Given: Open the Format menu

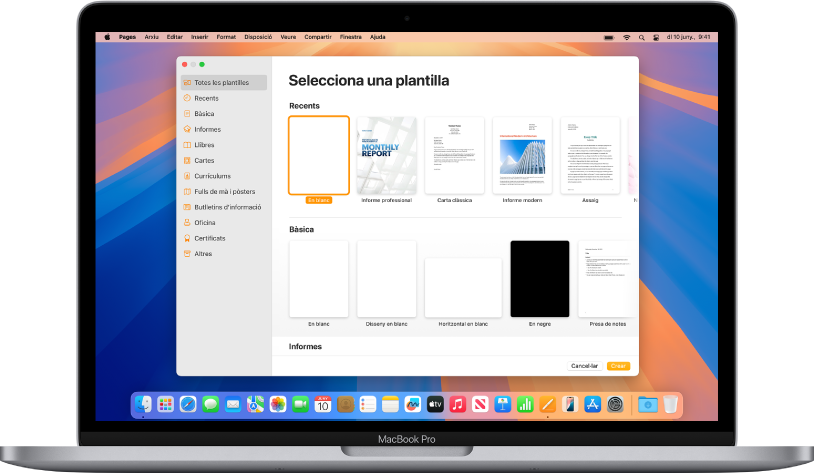Looking at the screenshot, I should coord(226,37).
